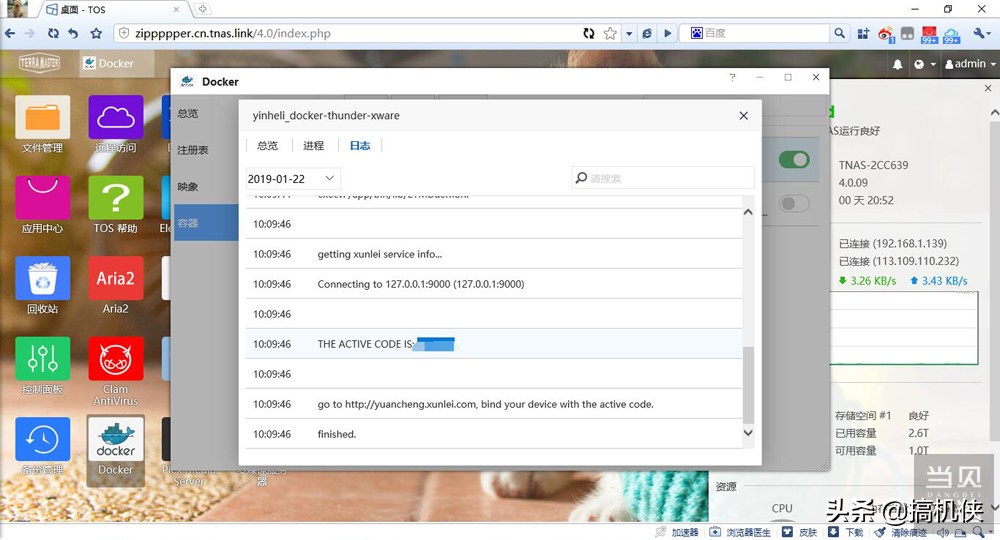Viewport: 1000px width, 540px height.
Task: Click the TerraMaster logo in TOS bar
Action: (x=40, y=63)
